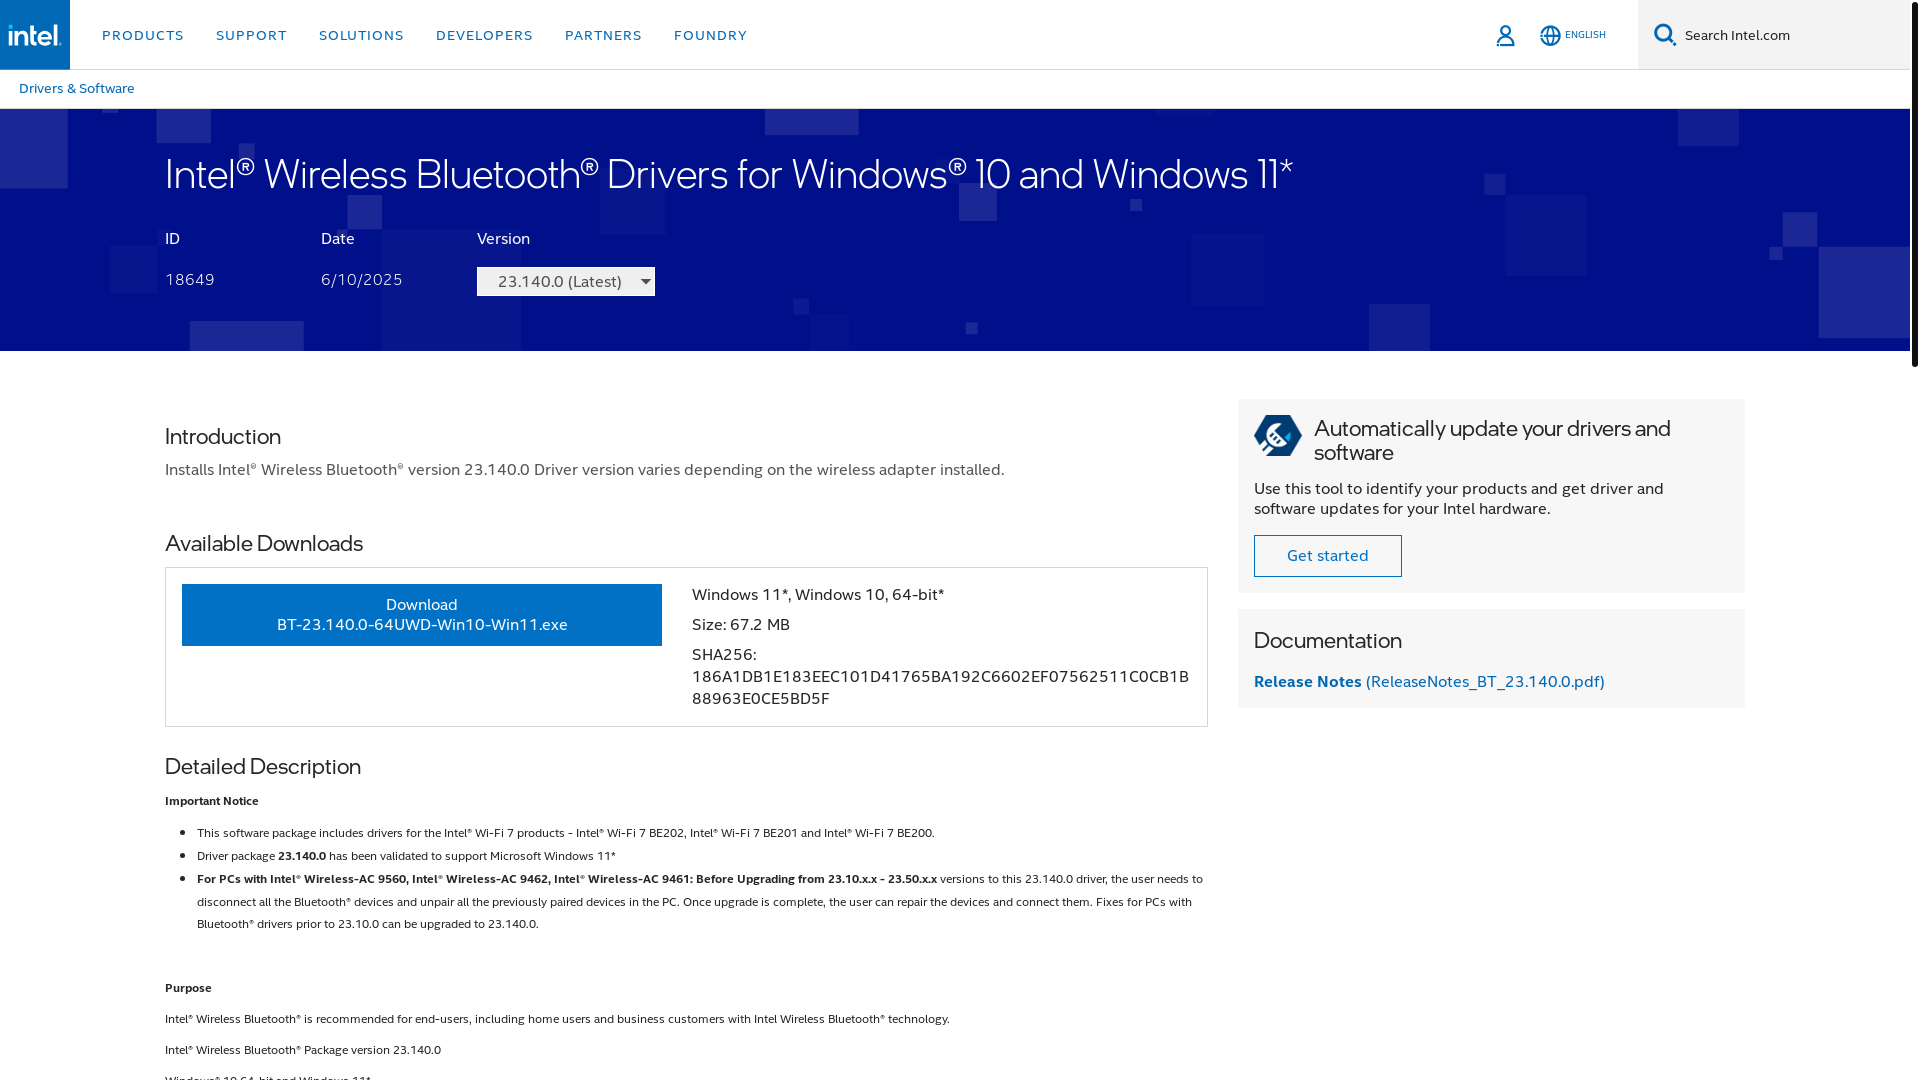Viewport: 1920px width, 1080px height.
Task: Click the Intel logo home icon
Action: pos(35,35)
